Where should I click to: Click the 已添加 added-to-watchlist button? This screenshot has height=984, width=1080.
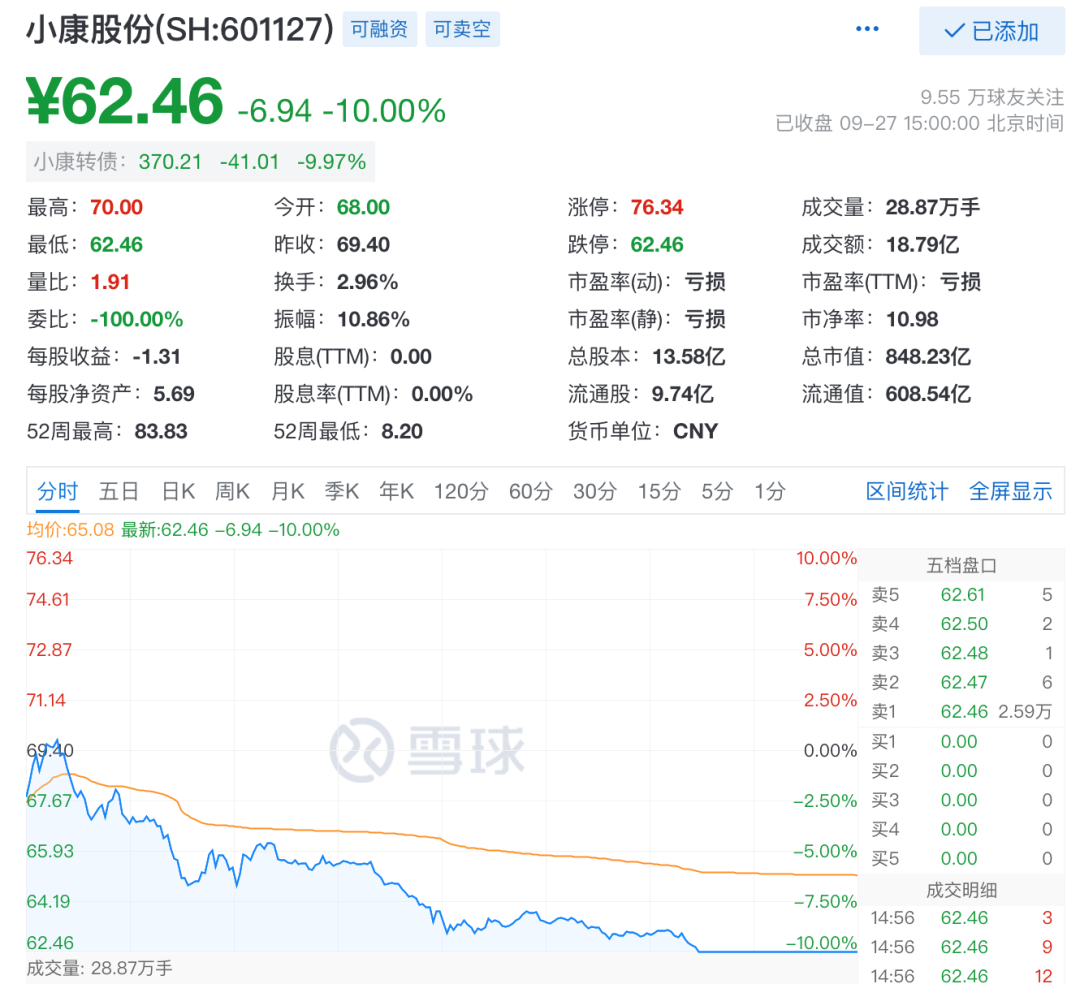pyautogui.click(x=991, y=31)
